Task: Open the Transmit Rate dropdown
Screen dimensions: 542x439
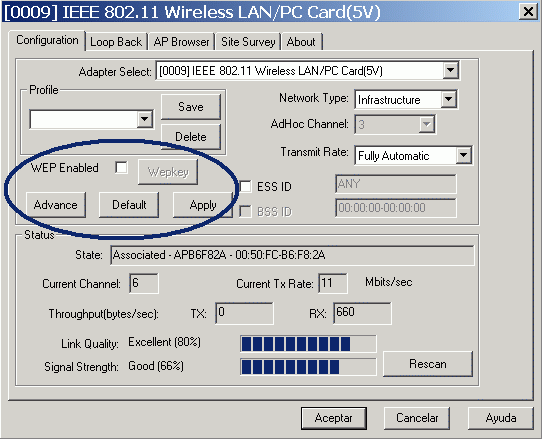Action: pyautogui.click(x=463, y=155)
